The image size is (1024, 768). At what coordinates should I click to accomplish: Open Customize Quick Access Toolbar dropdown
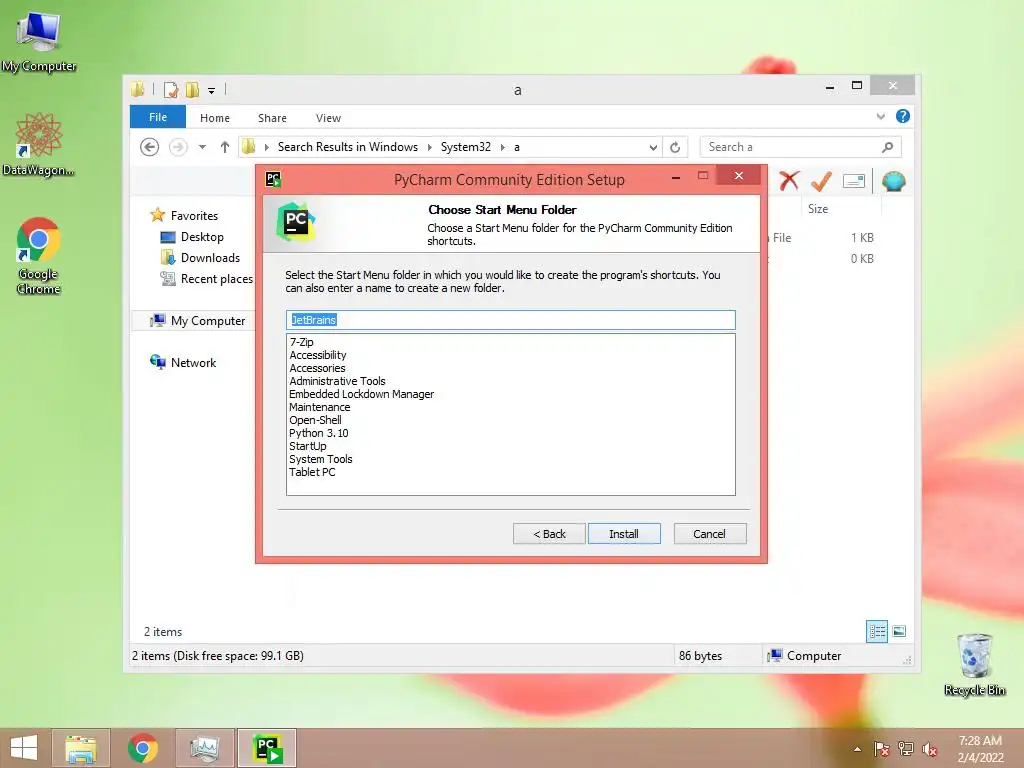(x=212, y=91)
